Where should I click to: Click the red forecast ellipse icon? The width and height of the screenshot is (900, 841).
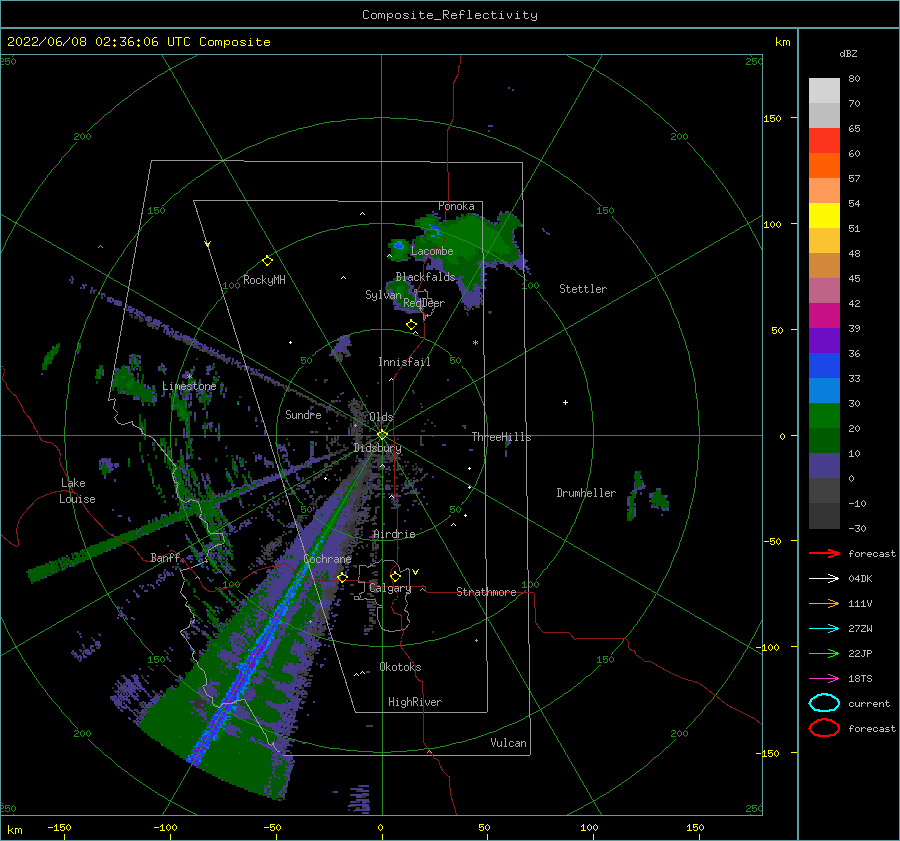click(x=824, y=728)
